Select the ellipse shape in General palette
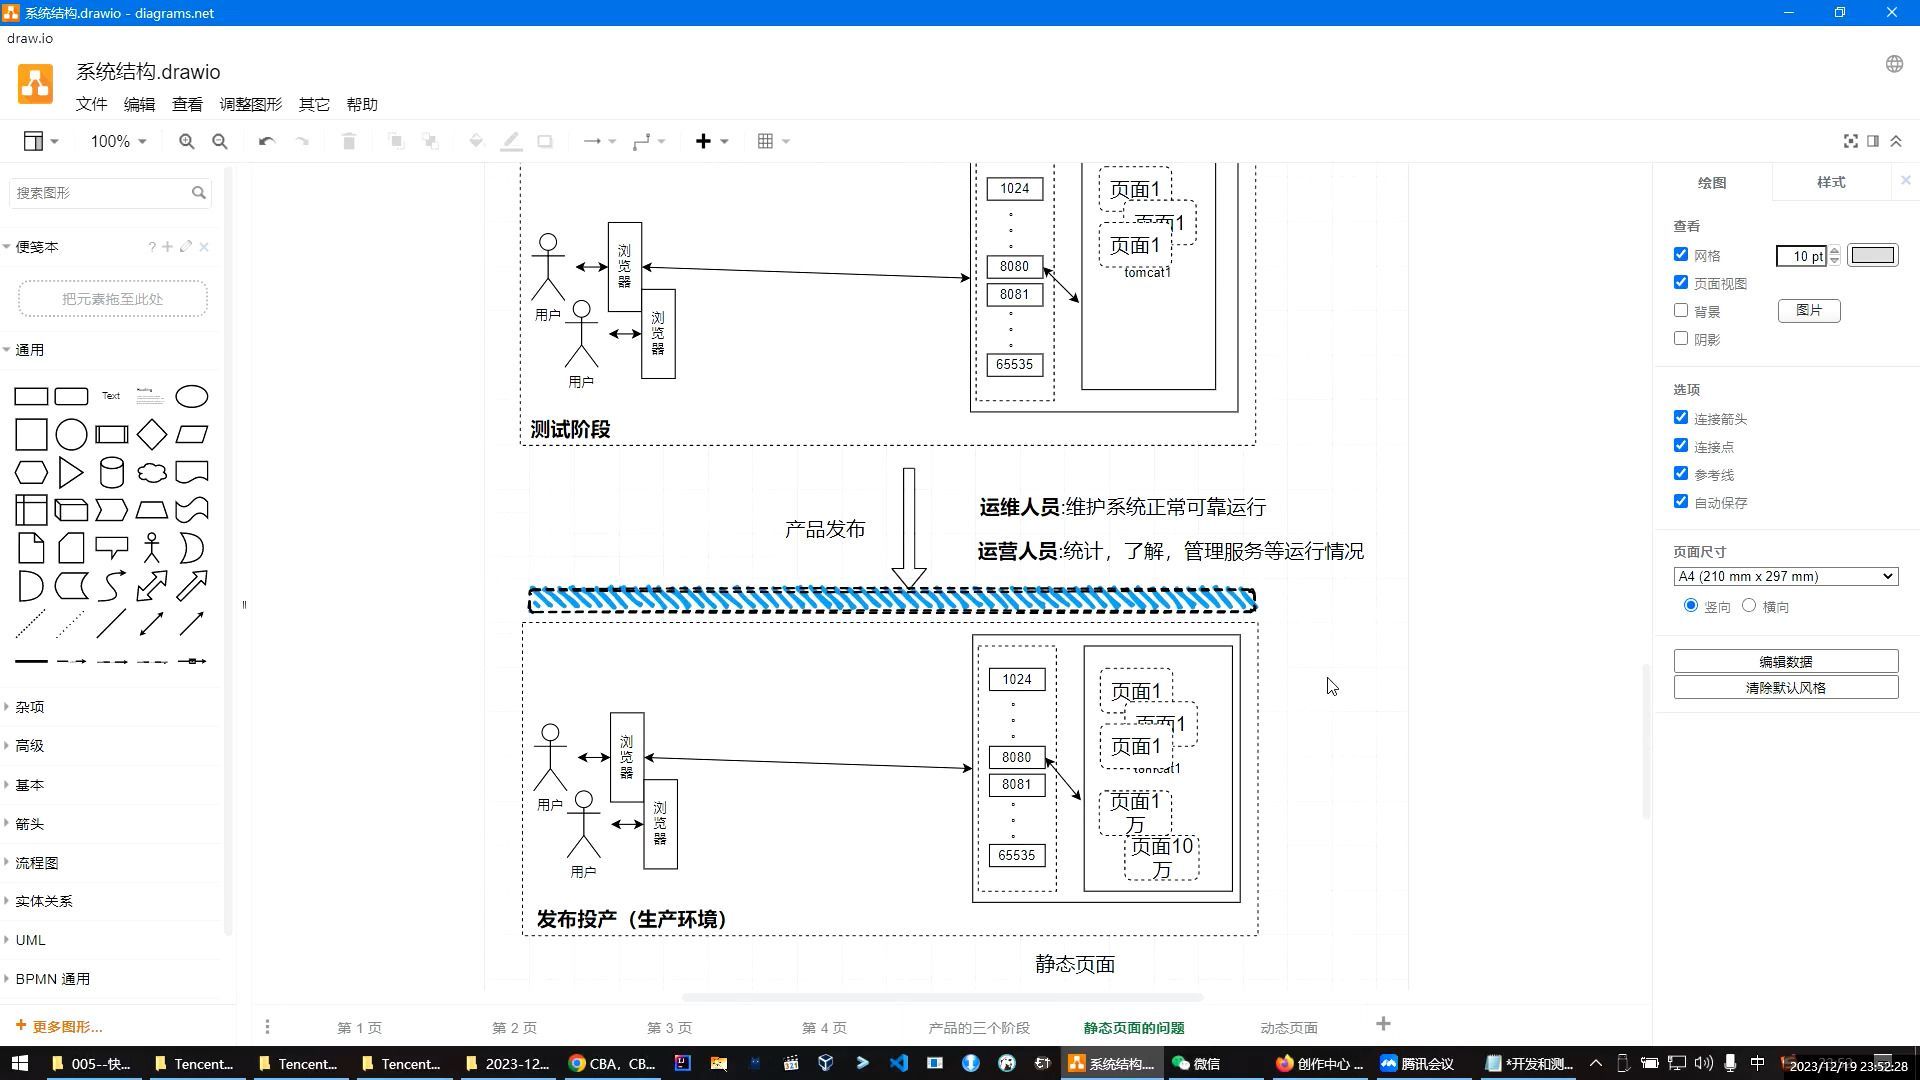Image resolution: width=1920 pixels, height=1080 pixels. (192, 396)
